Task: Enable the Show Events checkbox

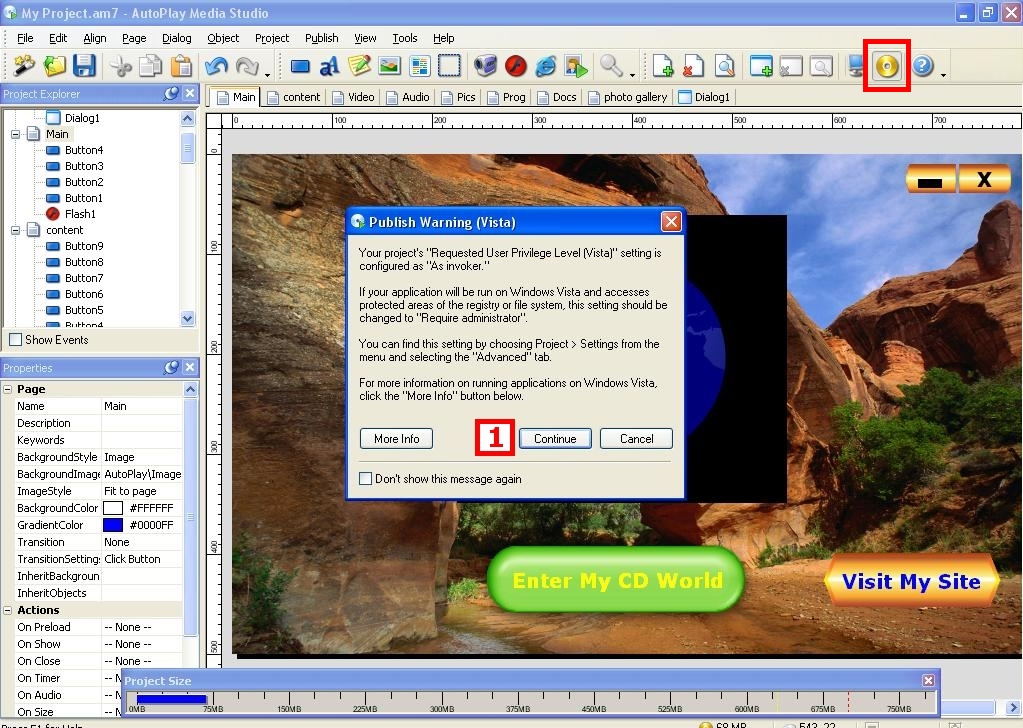Action: 15,340
